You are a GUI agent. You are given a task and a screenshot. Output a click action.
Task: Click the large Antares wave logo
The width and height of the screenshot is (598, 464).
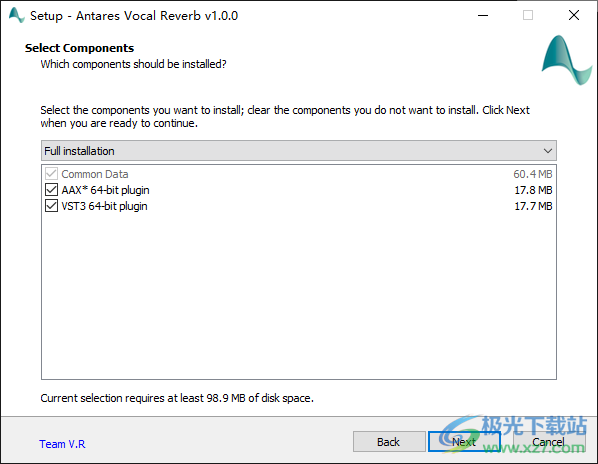(567, 60)
